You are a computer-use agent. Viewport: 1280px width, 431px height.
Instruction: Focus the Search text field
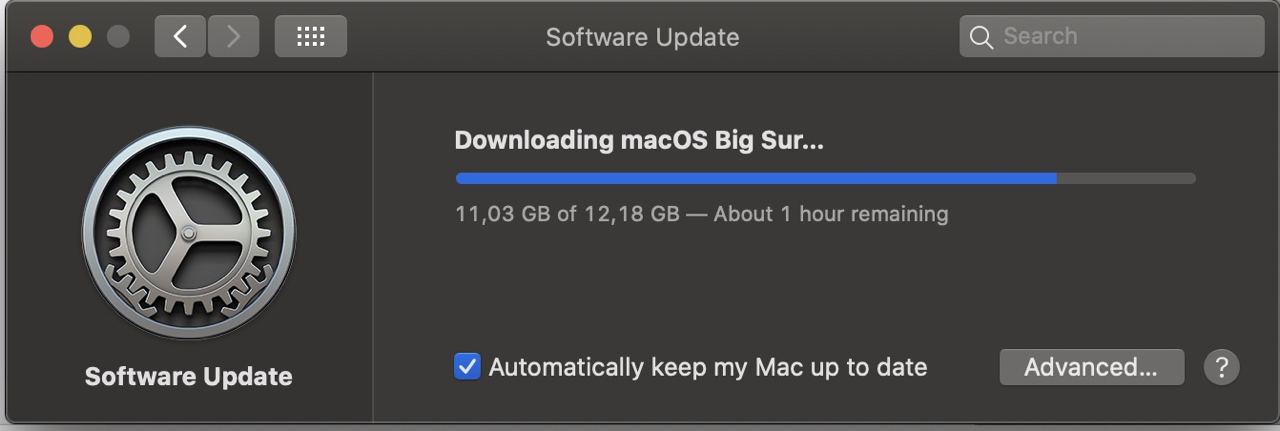(1112, 37)
